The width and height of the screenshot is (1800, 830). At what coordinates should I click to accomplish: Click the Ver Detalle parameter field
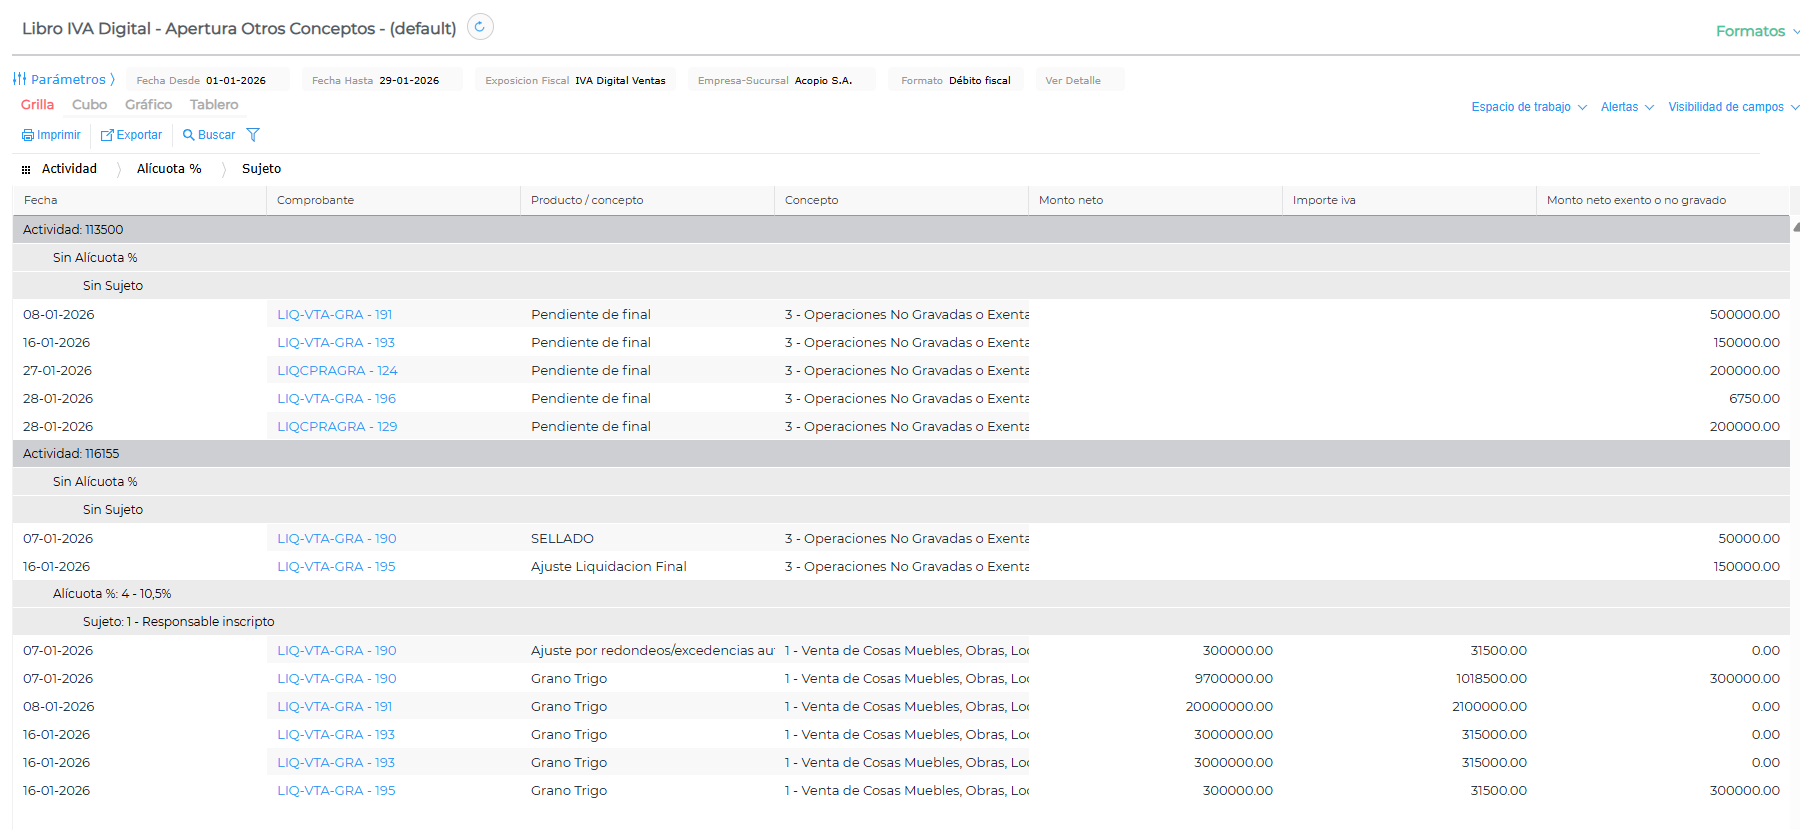click(x=1078, y=80)
